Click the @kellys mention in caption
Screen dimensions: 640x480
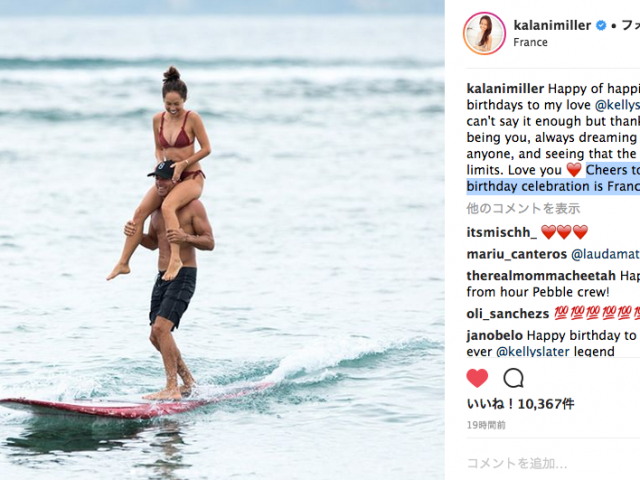617,105
